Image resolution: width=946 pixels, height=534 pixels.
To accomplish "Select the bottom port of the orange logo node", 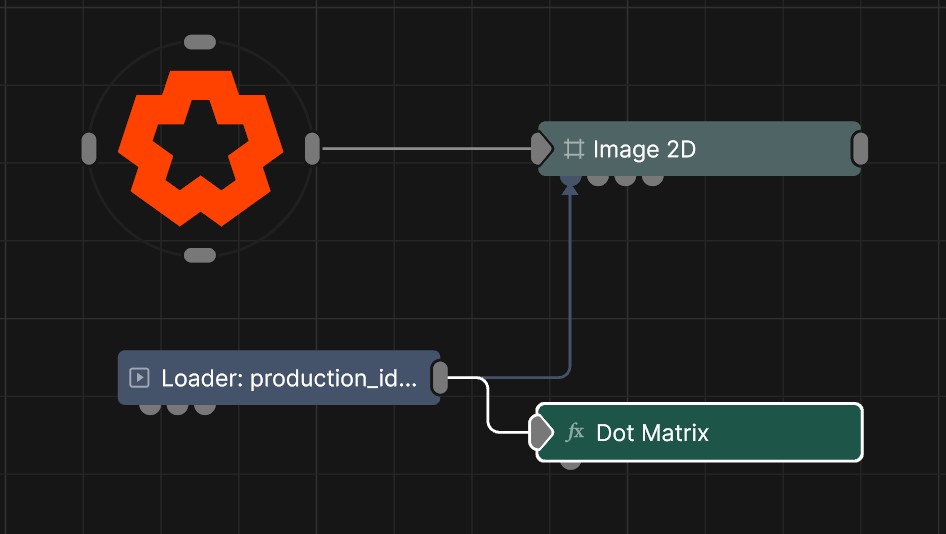I will (200, 255).
